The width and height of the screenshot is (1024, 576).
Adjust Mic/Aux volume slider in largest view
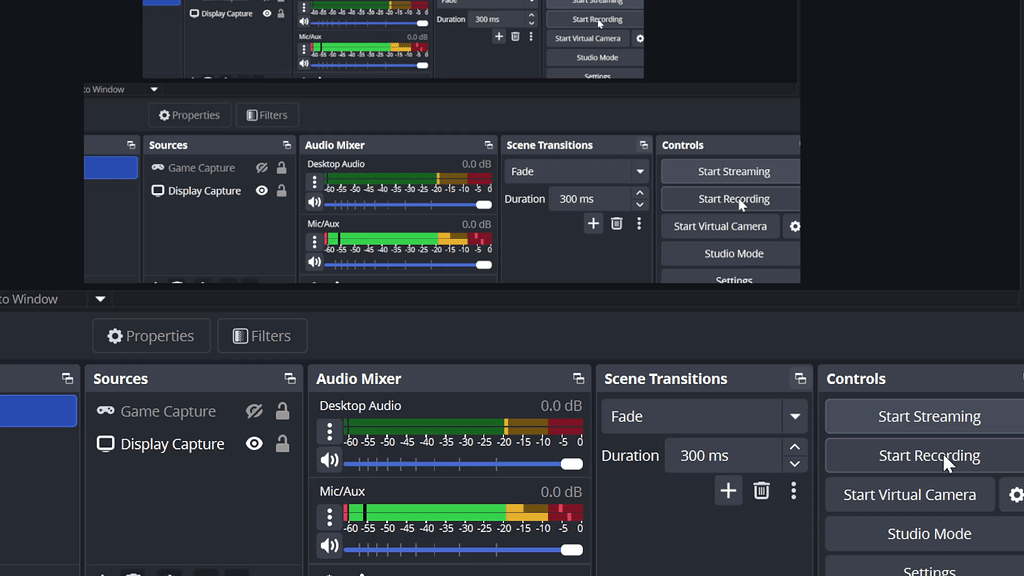(463, 550)
